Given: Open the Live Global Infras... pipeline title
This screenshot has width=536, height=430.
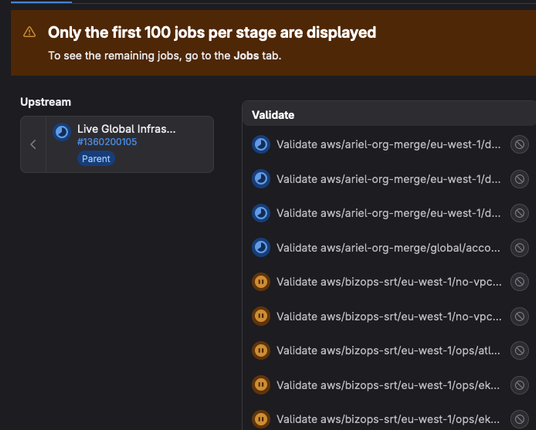Looking at the screenshot, I should pos(126,129).
